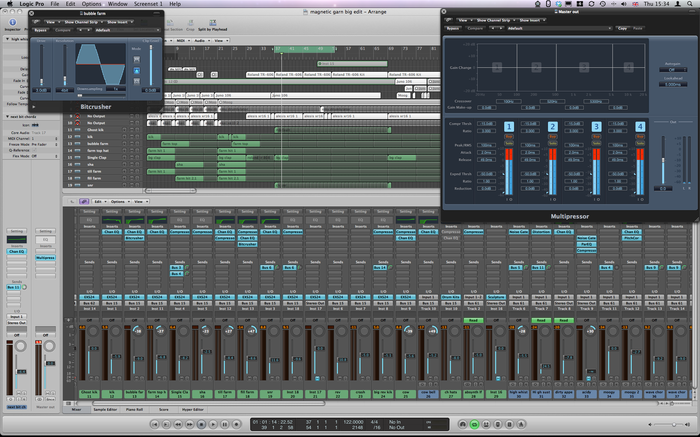This screenshot has width=700, height=437.
Task: Toggle the green cycle mode button
Action: tap(475, 424)
